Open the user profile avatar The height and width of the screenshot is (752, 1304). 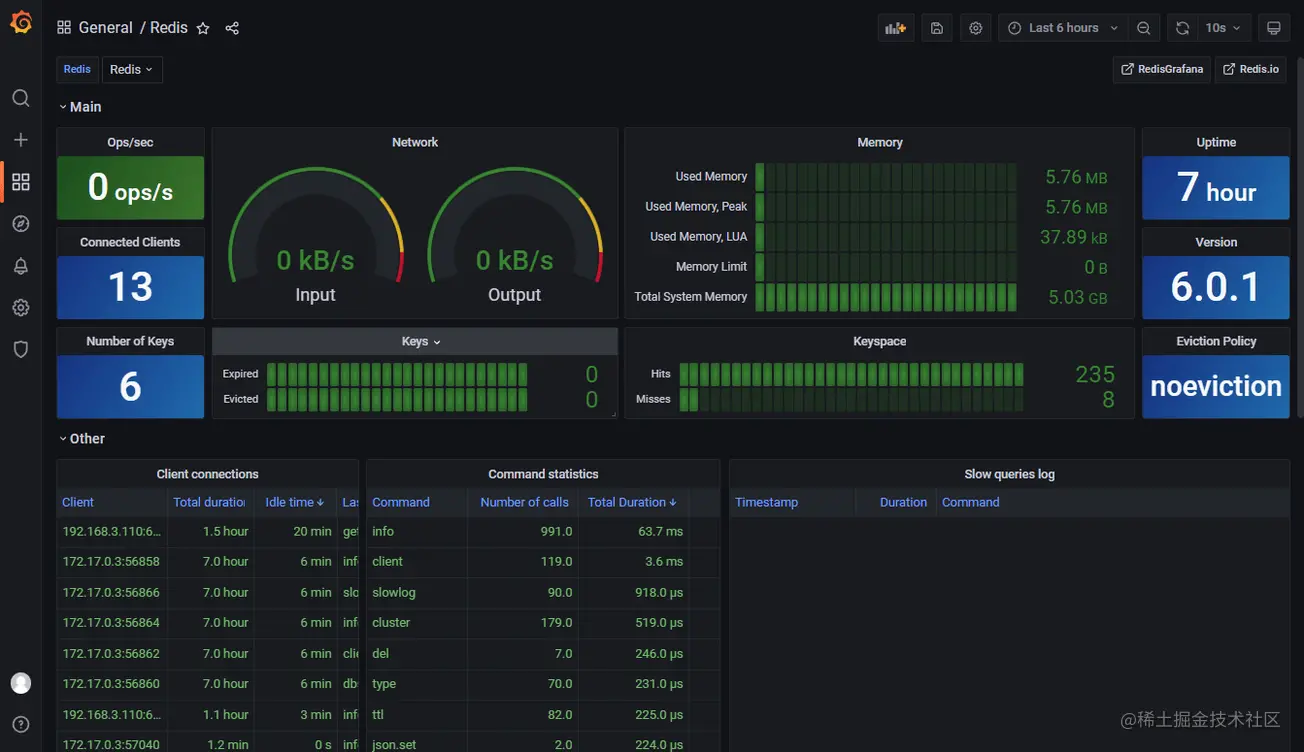tap(21, 683)
